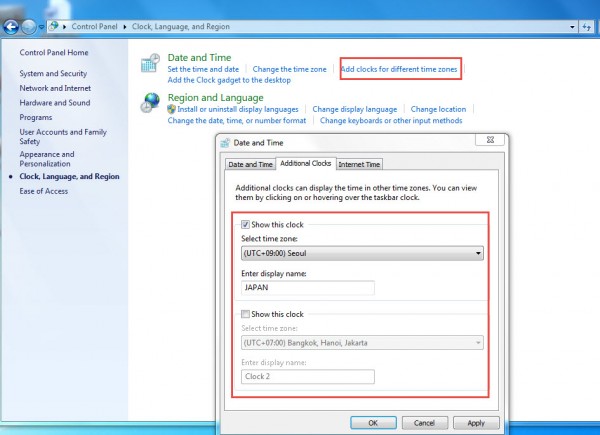The image size is (600, 435).
Task: Open recent pages dropdown beside navigation arrows
Action: (41, 27)
